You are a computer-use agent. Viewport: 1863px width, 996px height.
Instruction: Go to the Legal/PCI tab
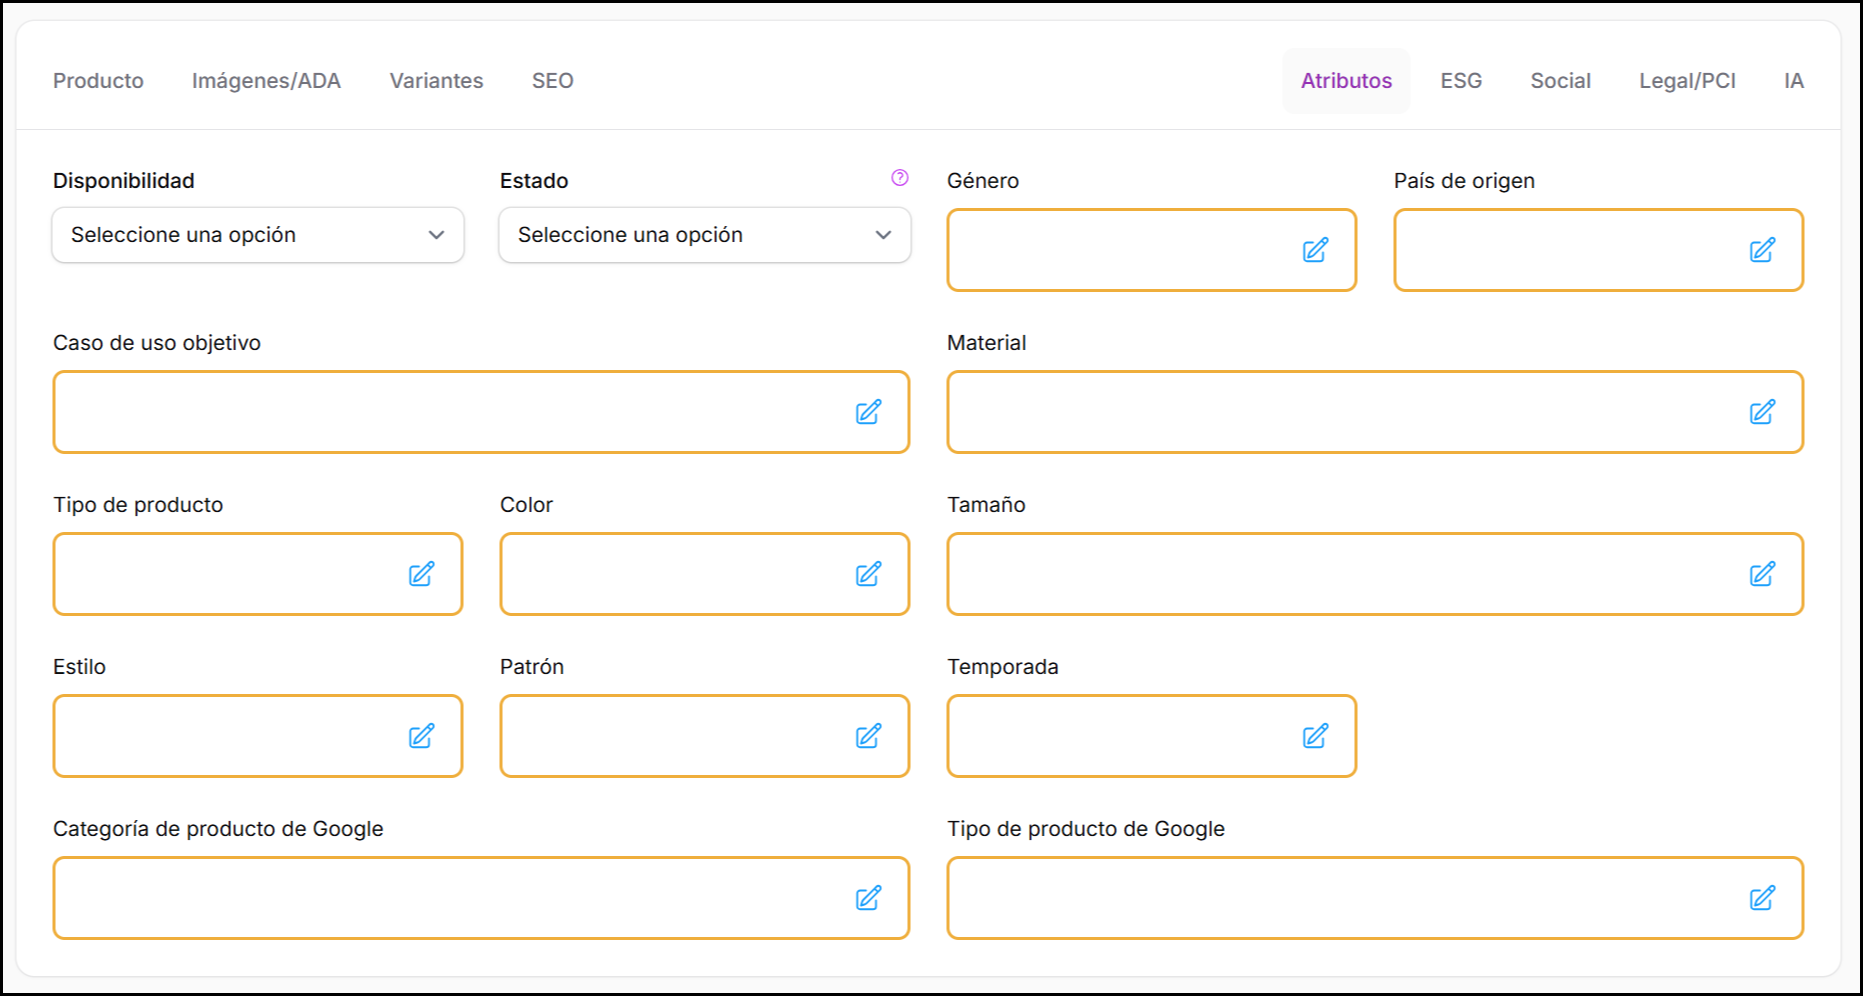1687,81
